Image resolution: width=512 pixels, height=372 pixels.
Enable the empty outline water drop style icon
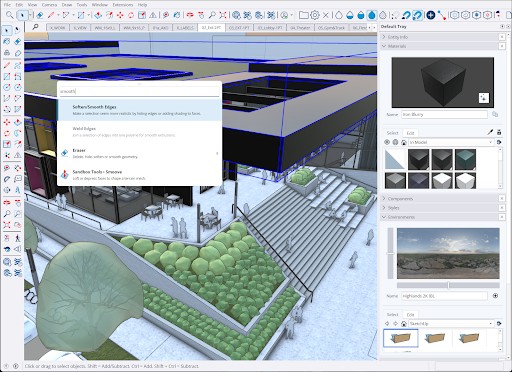pos(339,15)
